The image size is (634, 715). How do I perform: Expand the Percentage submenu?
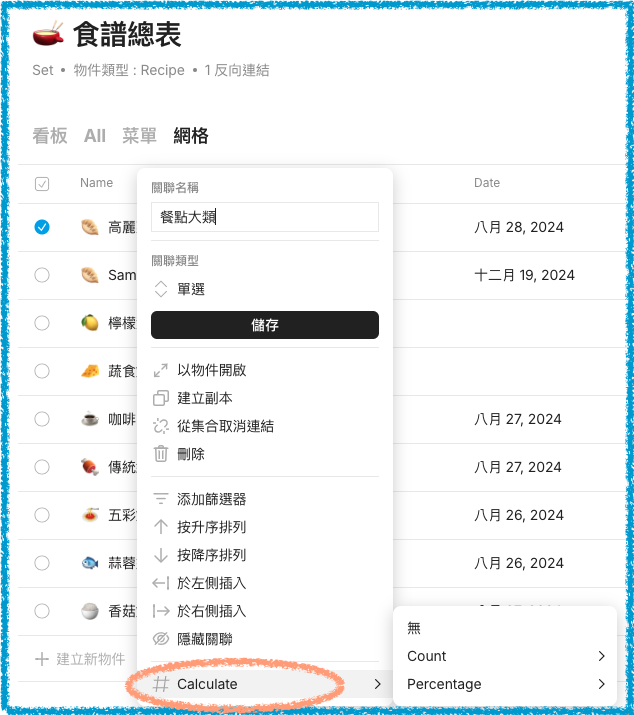[x=504, y=684]
